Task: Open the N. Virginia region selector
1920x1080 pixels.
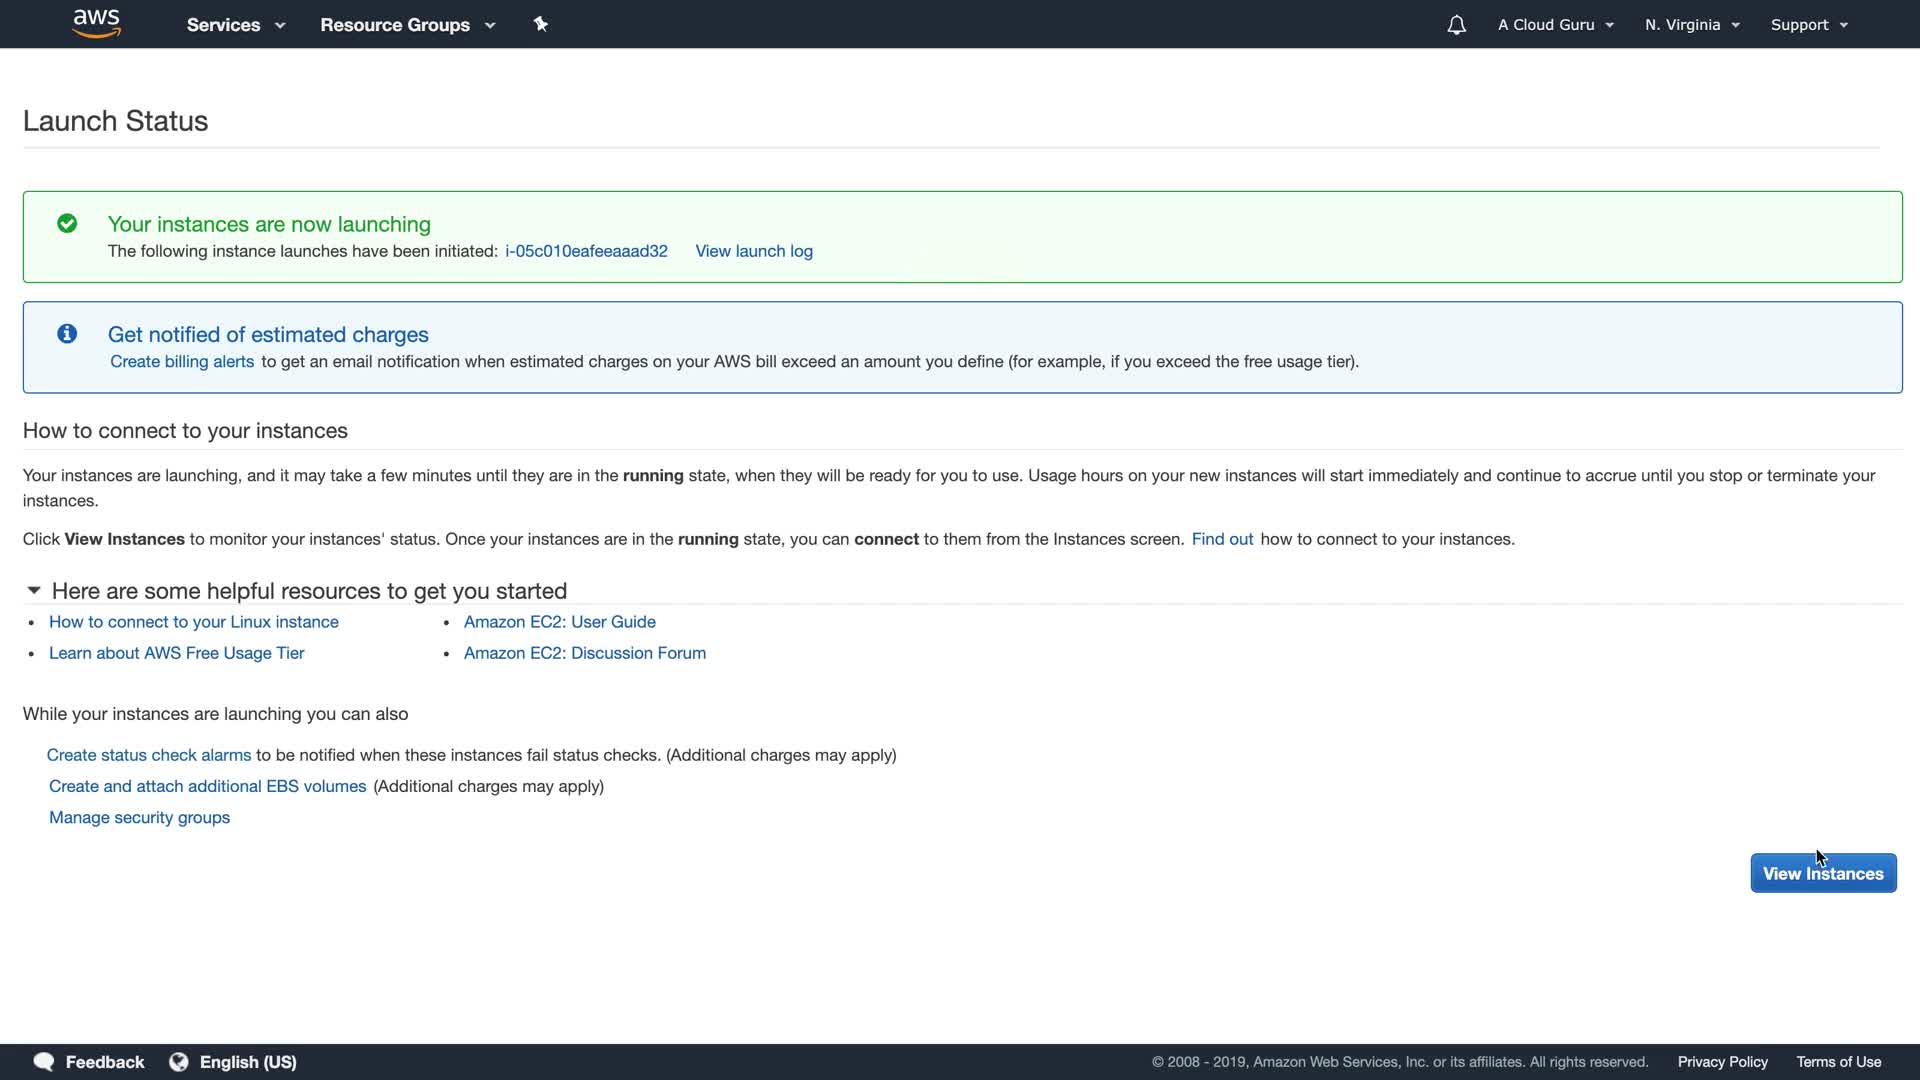Action: 1692,25
